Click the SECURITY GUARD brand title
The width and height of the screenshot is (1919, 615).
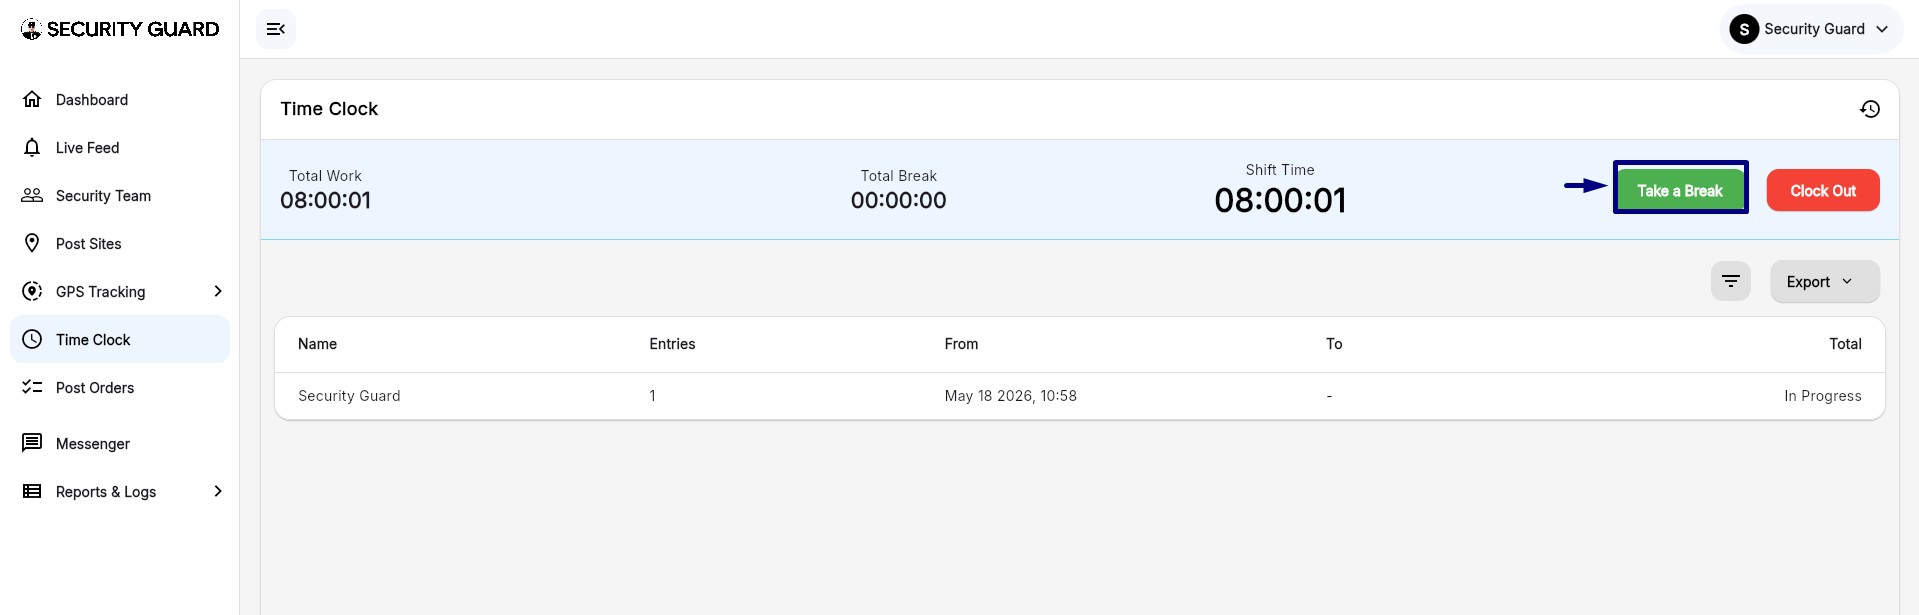click(x=133, y=29)
